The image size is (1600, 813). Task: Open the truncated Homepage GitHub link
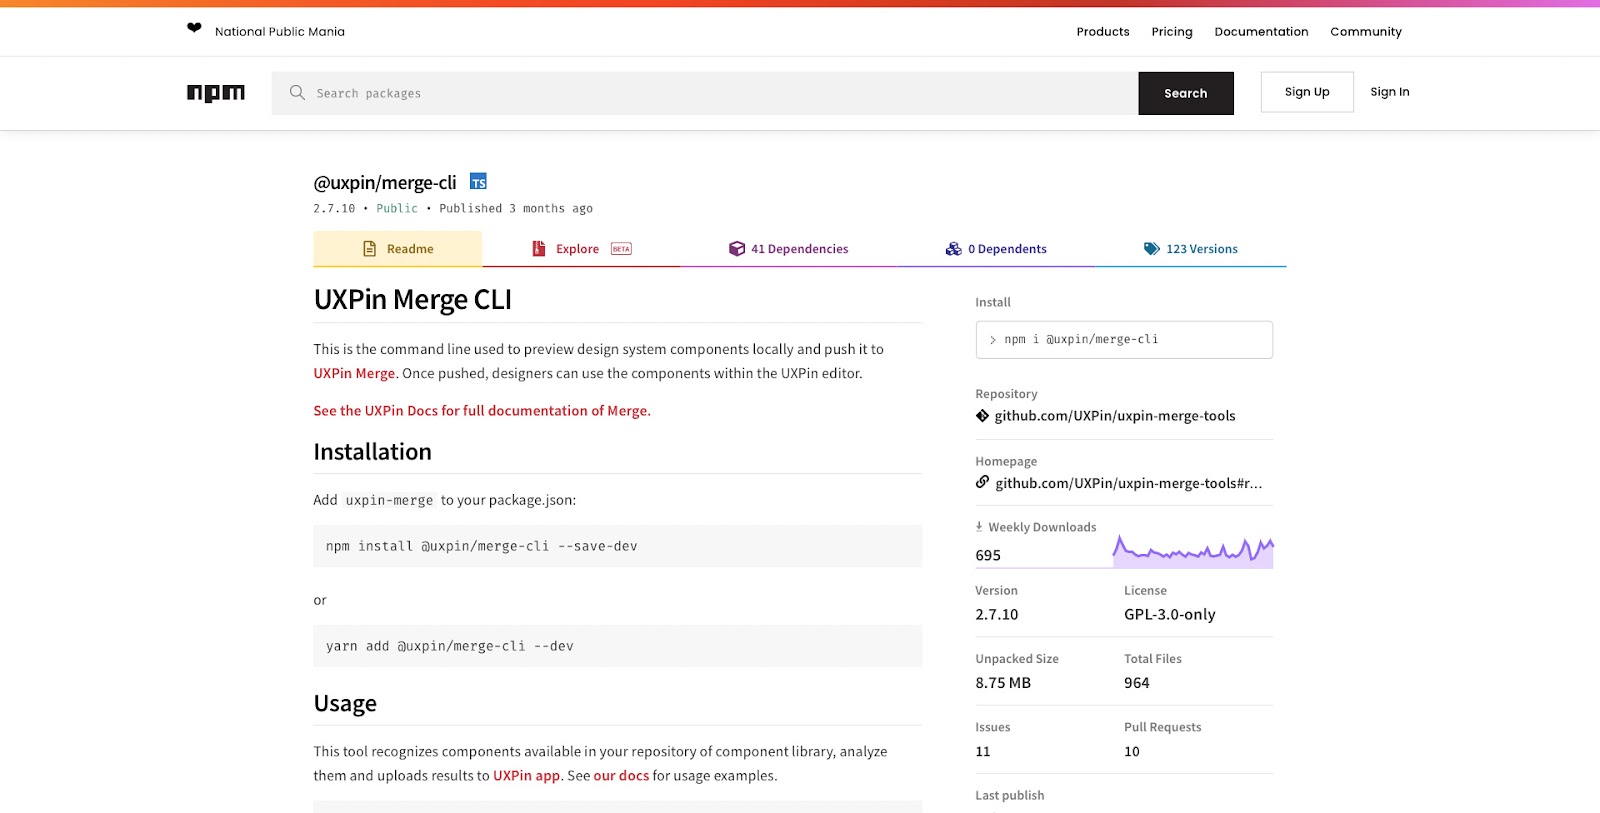tap(1129, 483)
